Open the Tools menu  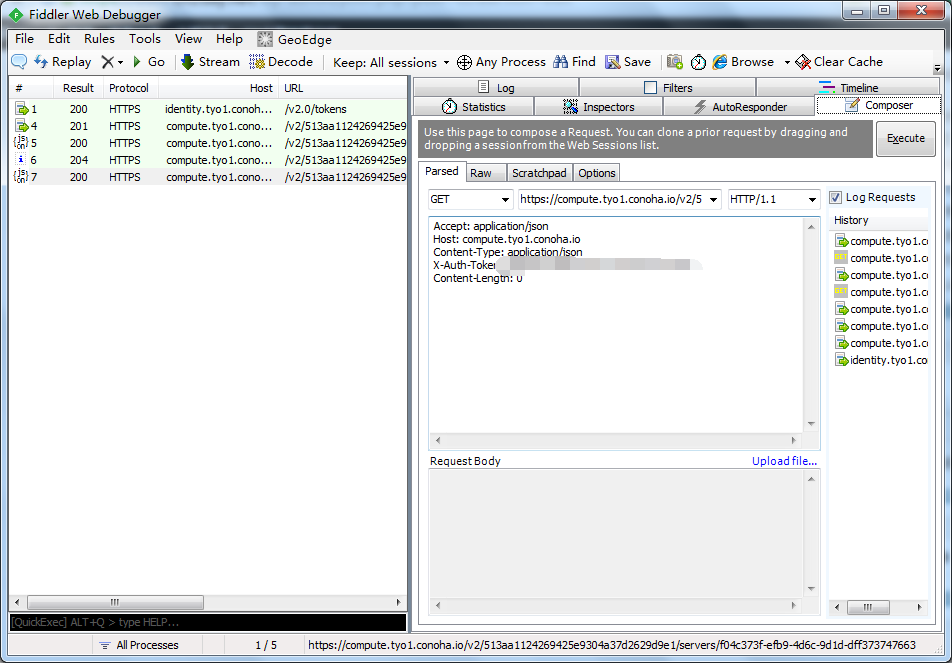(x=144, y=39)
